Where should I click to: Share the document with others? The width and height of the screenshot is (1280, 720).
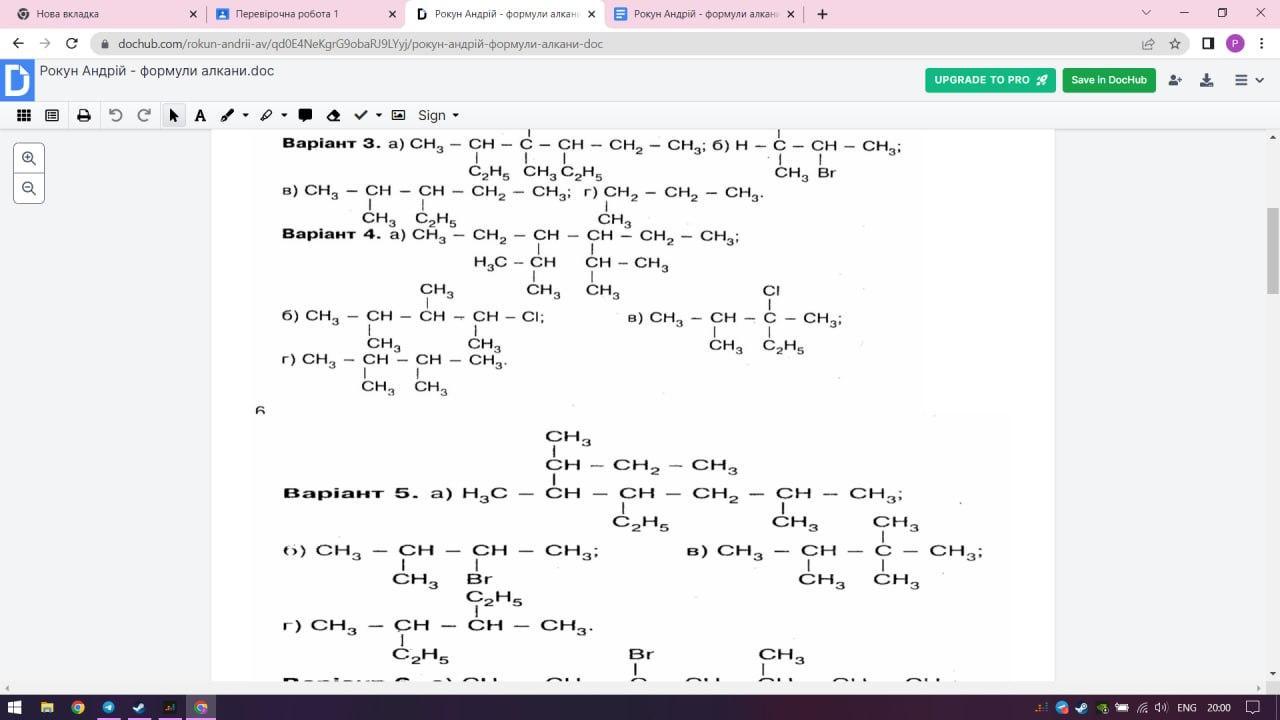click(x=1174, y=80)
